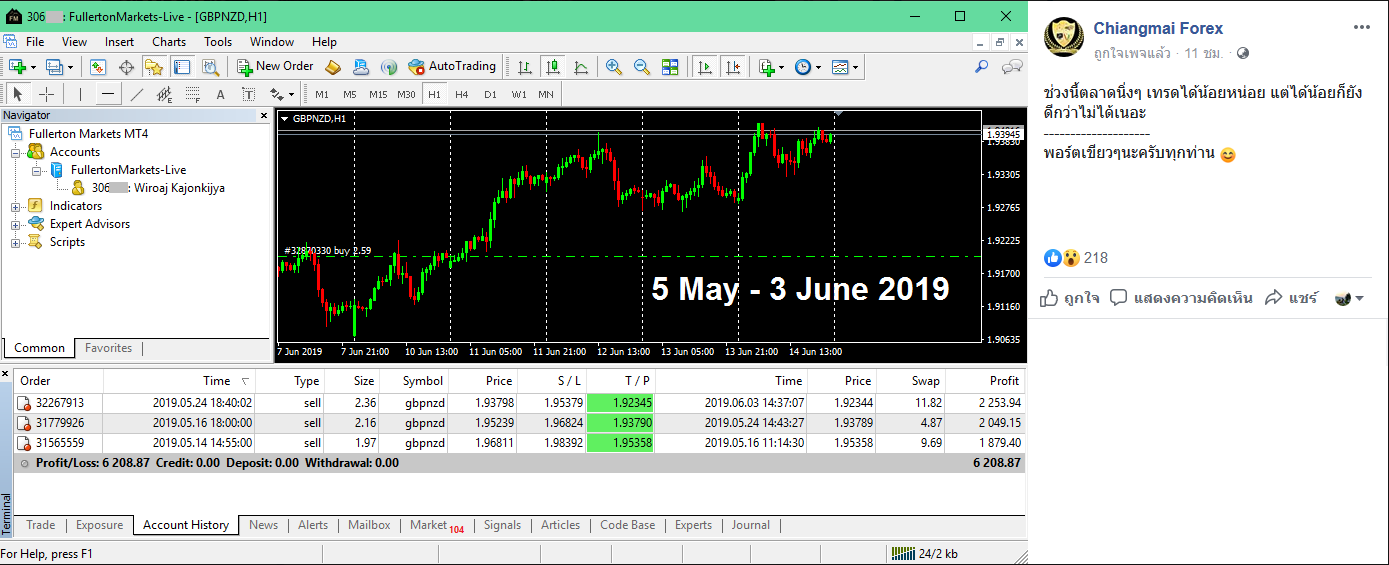Select the horizontal line tool
Image resolution: width=1389 pixels, height=565 pixels.
click(x=108, y=94)
